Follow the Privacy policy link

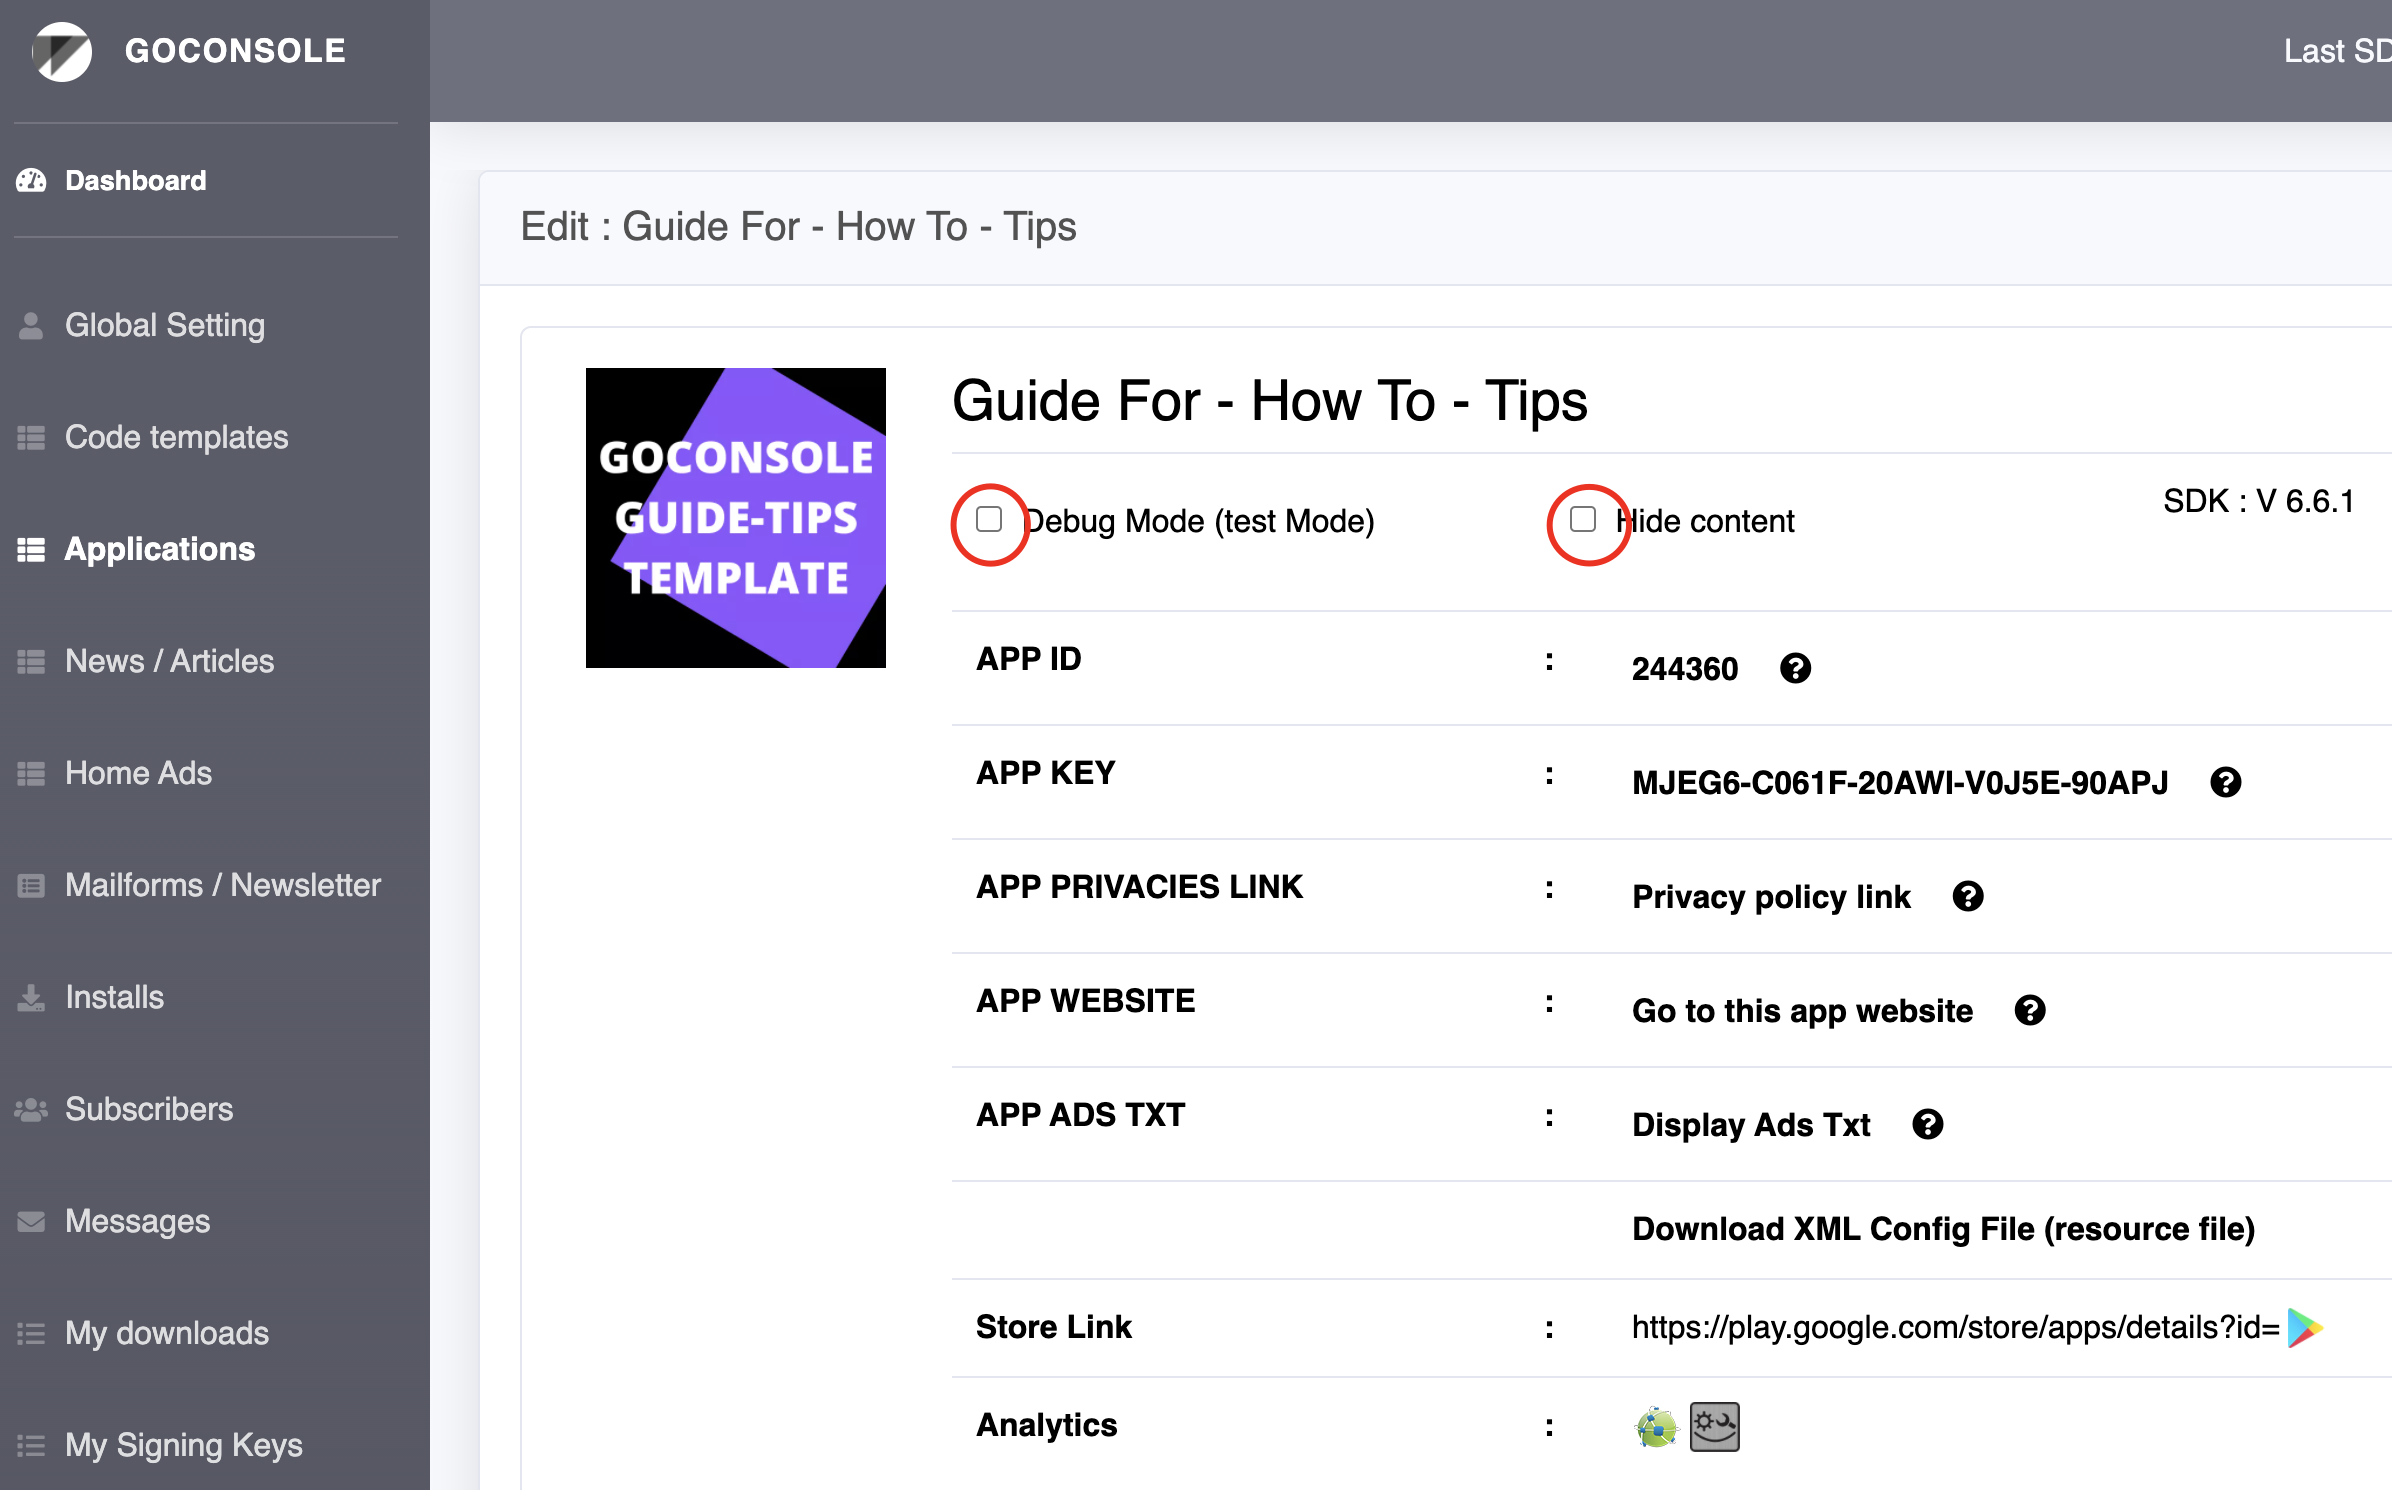[x=1771, y=896]
